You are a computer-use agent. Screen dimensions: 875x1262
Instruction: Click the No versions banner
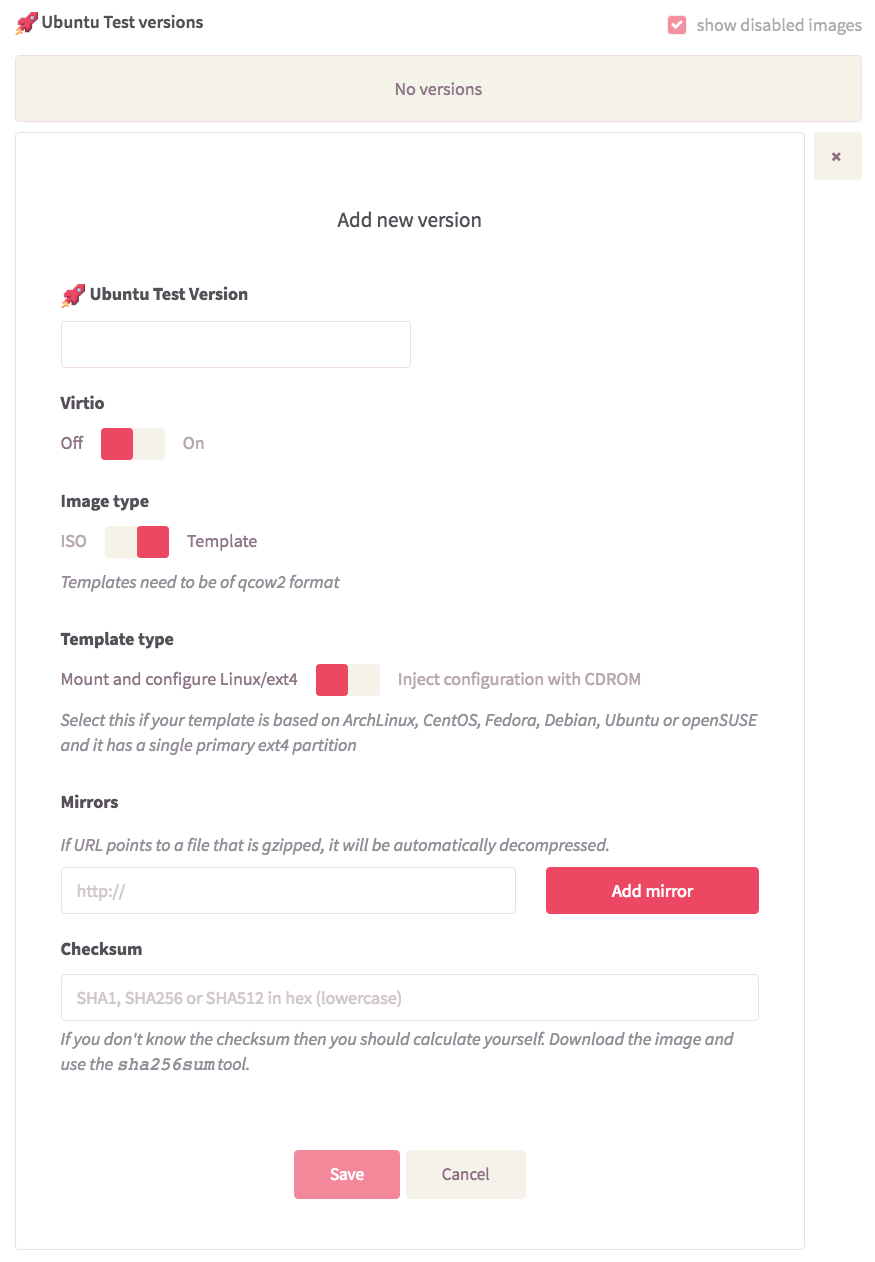(x=438, y=89)
